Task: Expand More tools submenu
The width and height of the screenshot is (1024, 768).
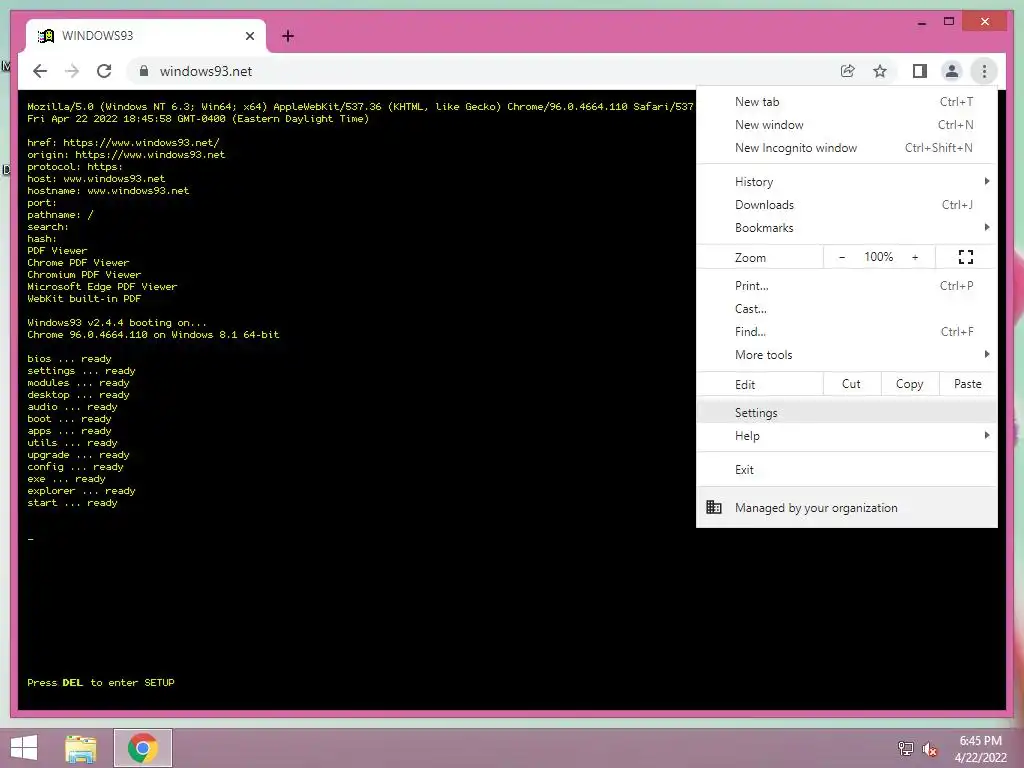Action: point(847,355)
